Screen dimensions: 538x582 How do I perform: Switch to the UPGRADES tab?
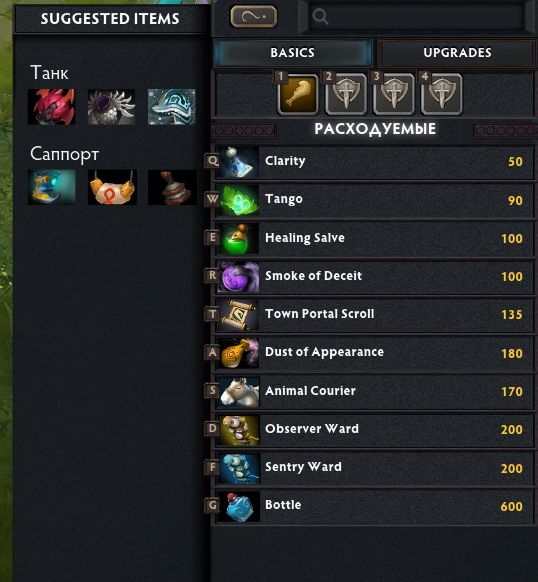tap(457, 52)
